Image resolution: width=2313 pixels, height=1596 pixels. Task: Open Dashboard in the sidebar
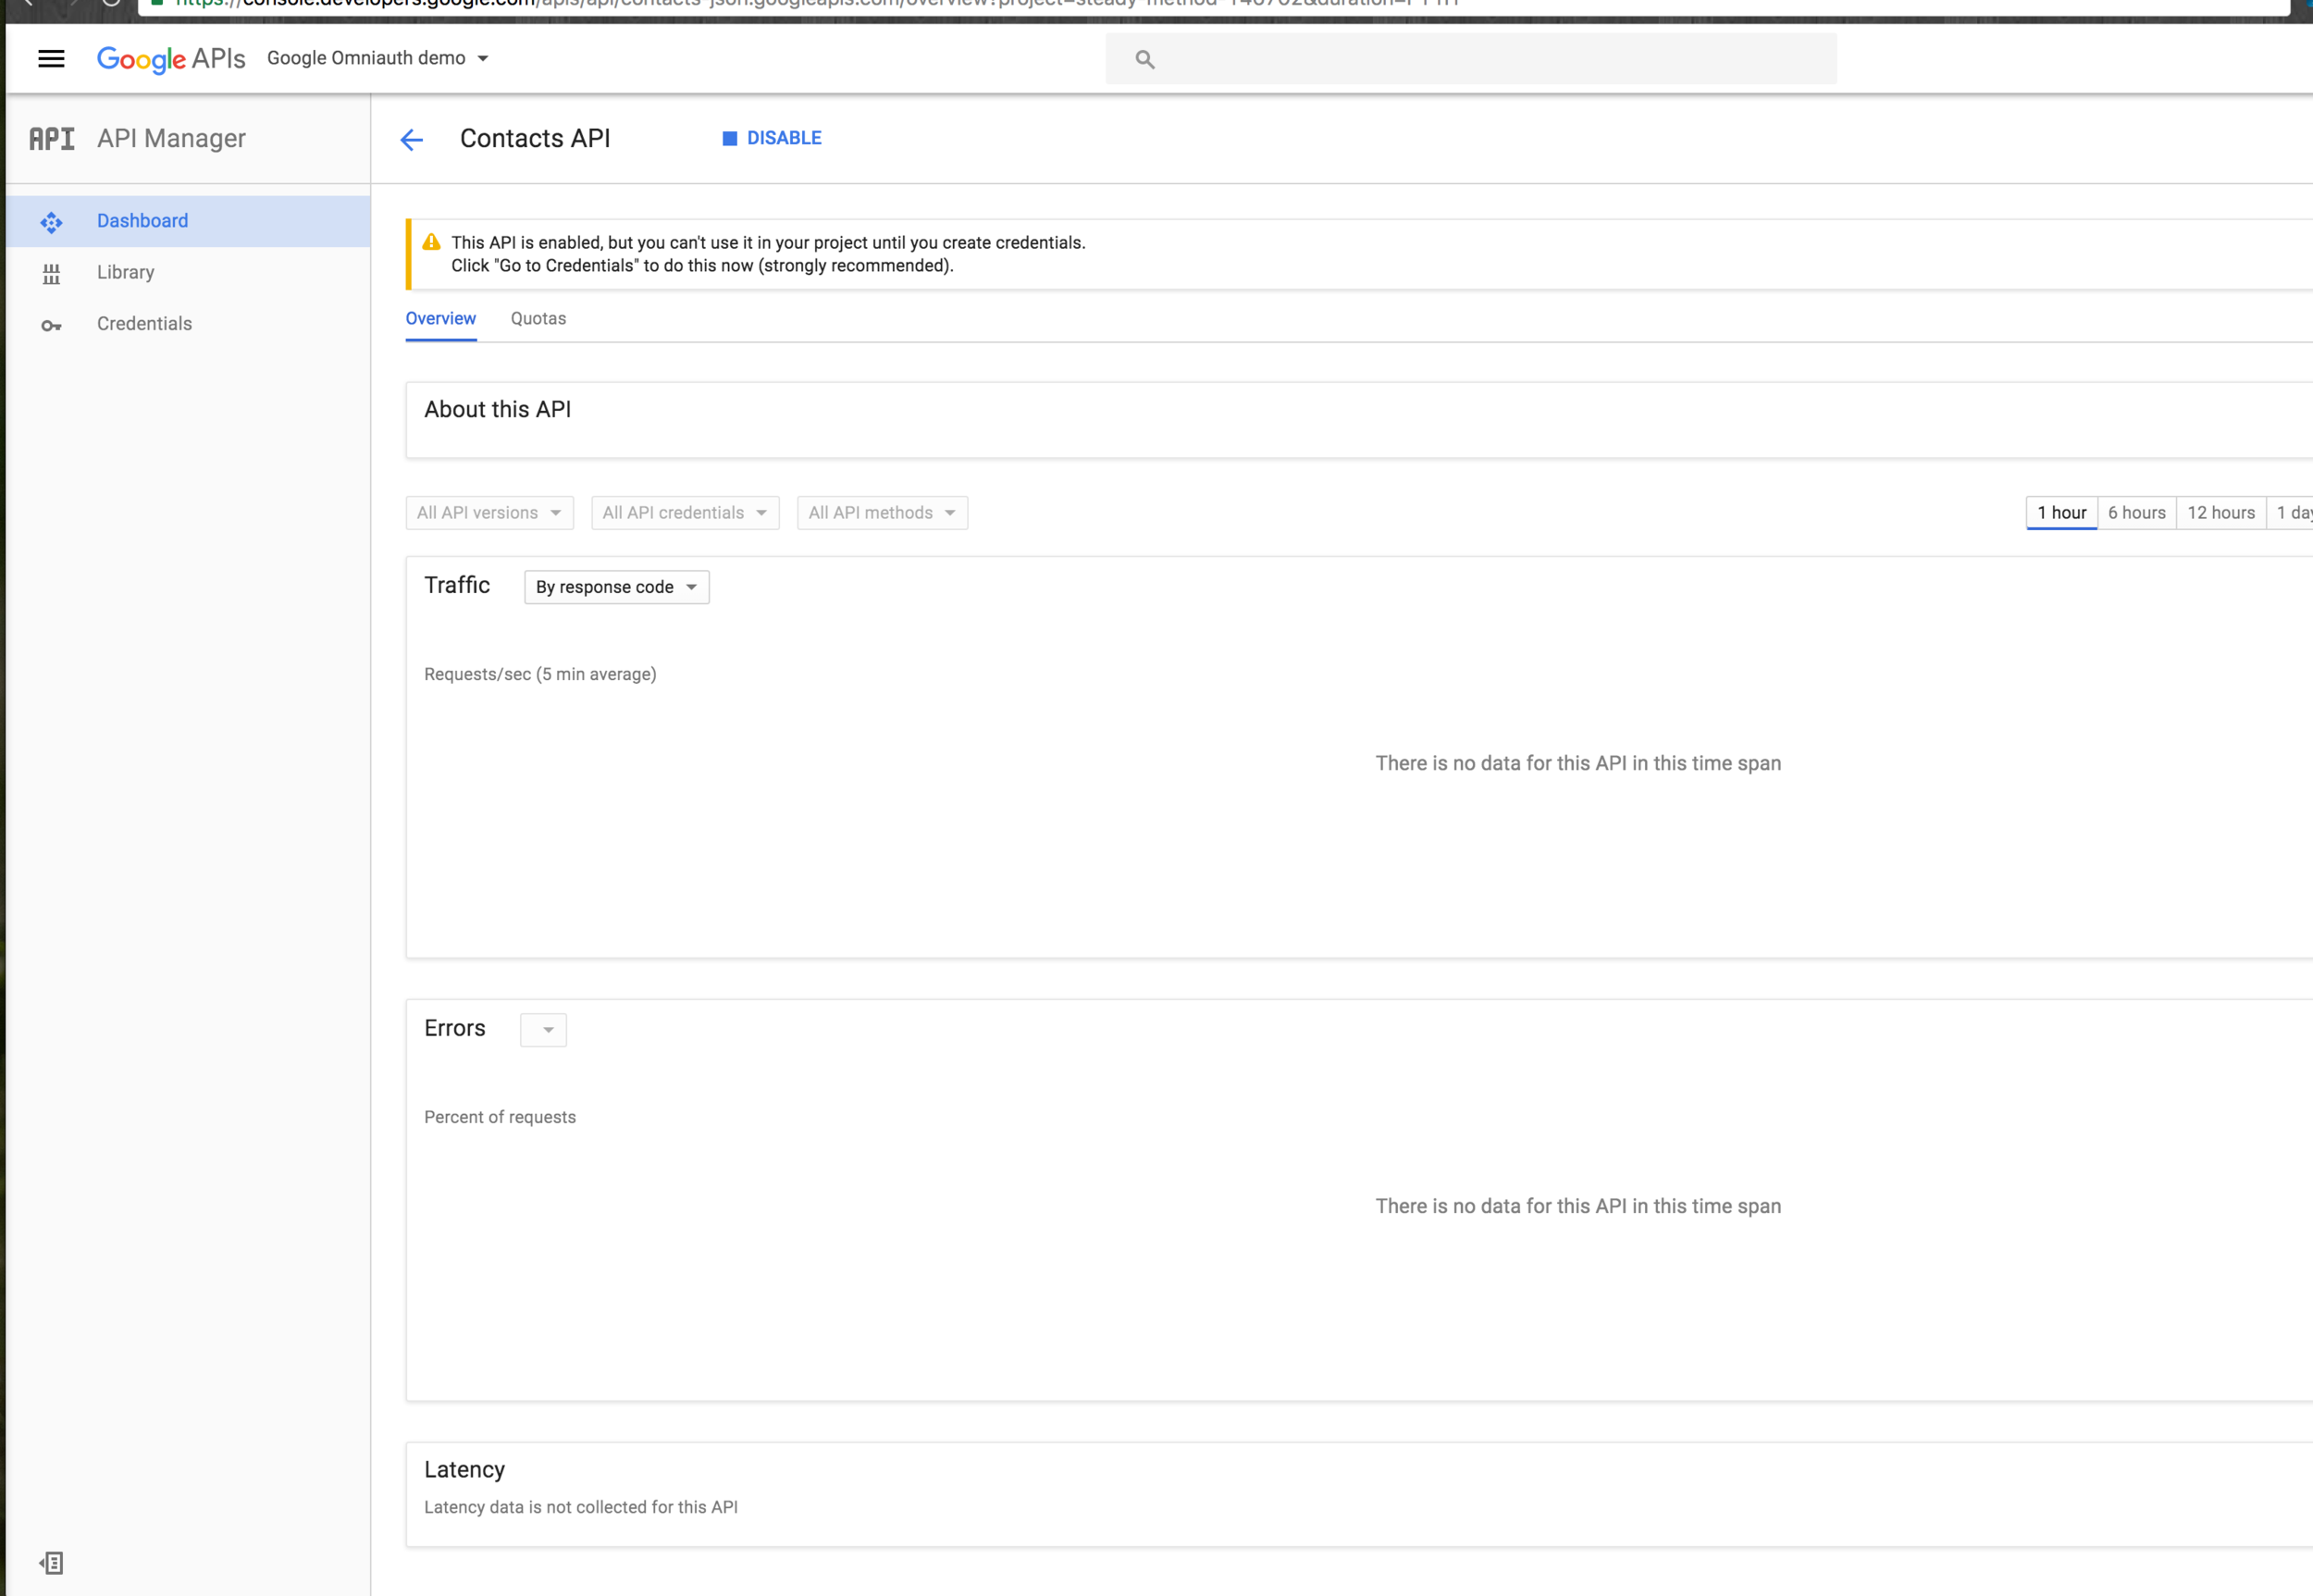point(188,221)
